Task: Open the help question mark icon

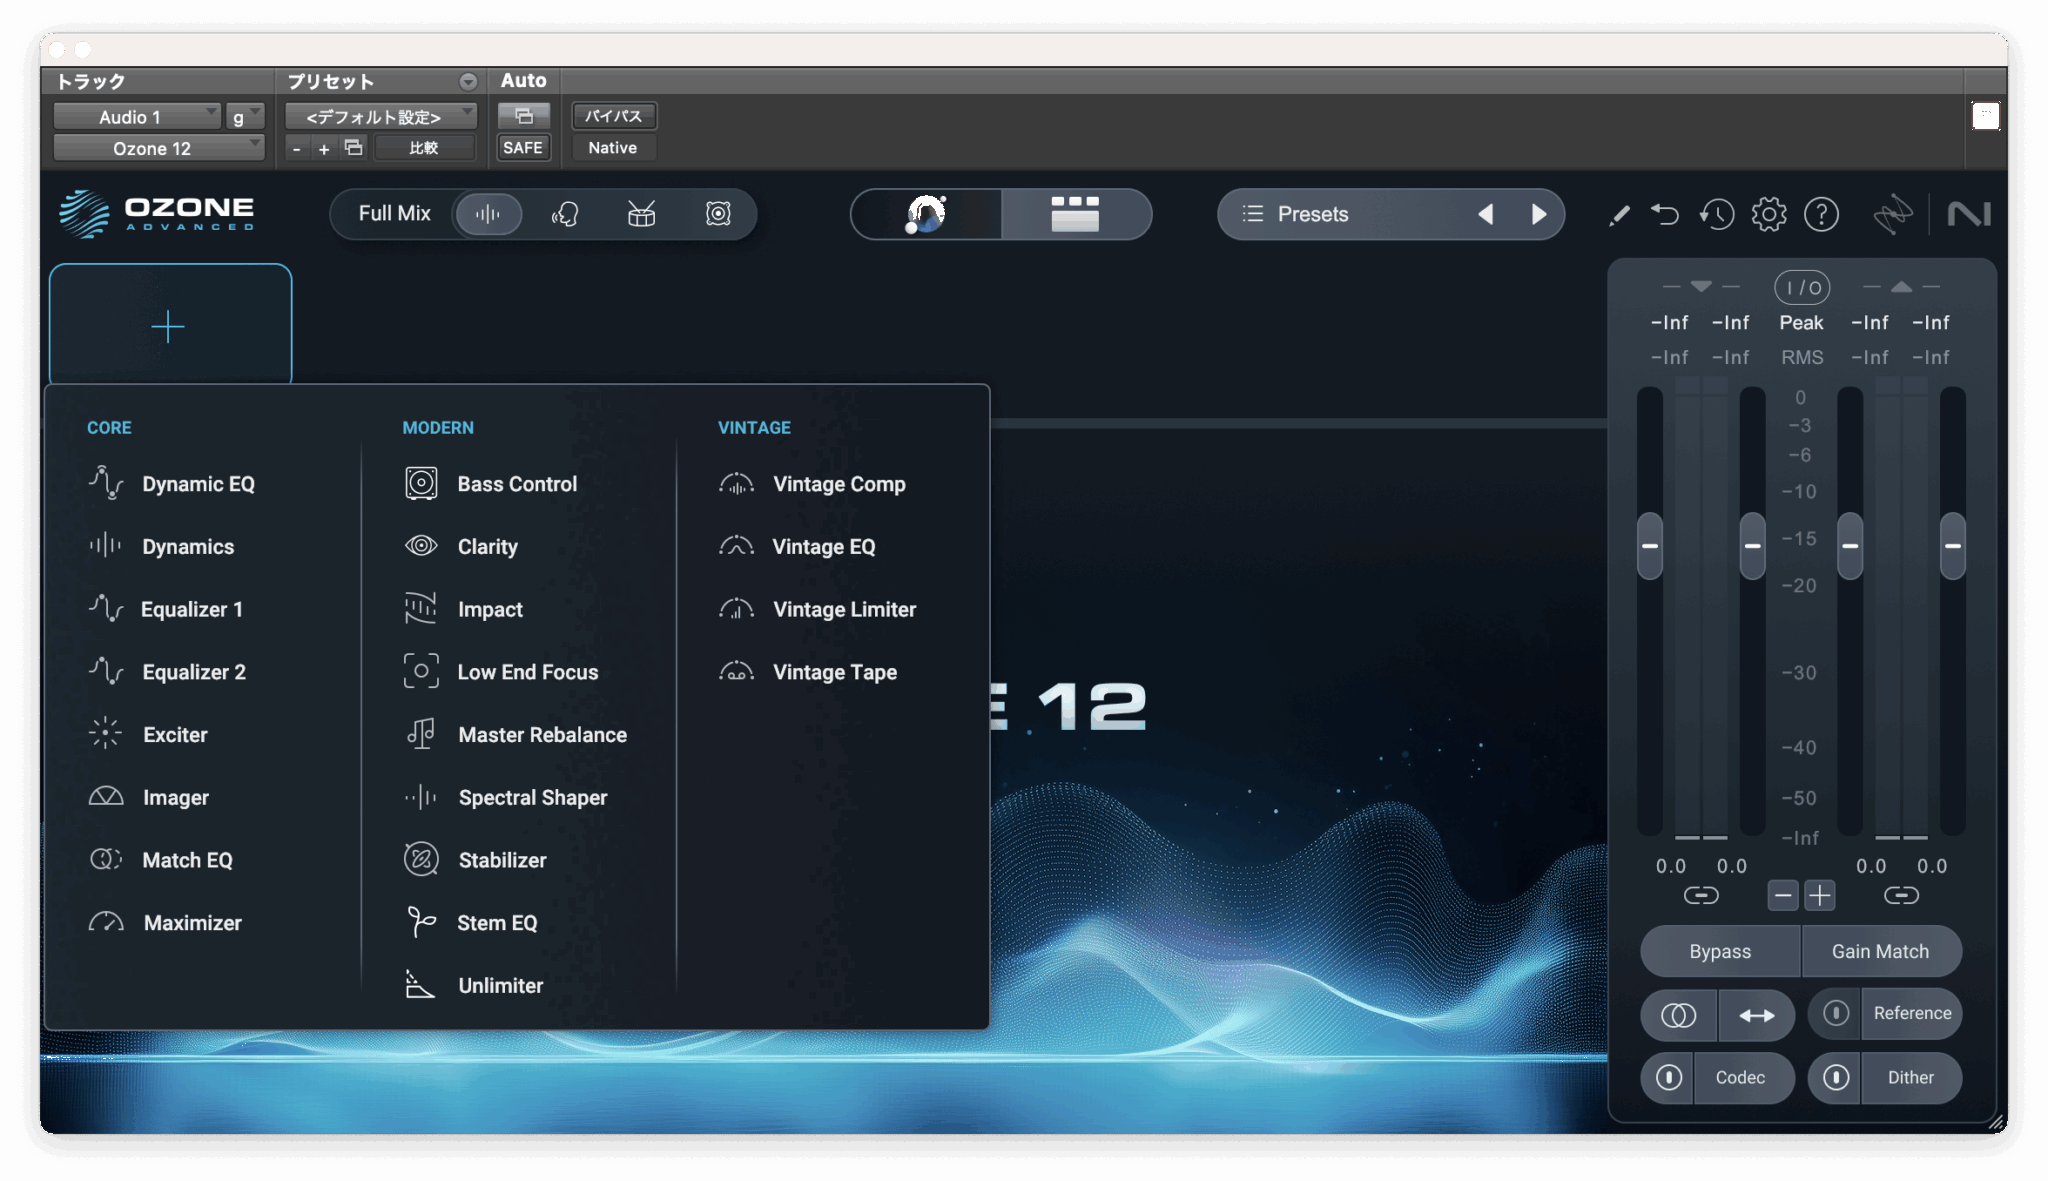Action: point(1821,214)
